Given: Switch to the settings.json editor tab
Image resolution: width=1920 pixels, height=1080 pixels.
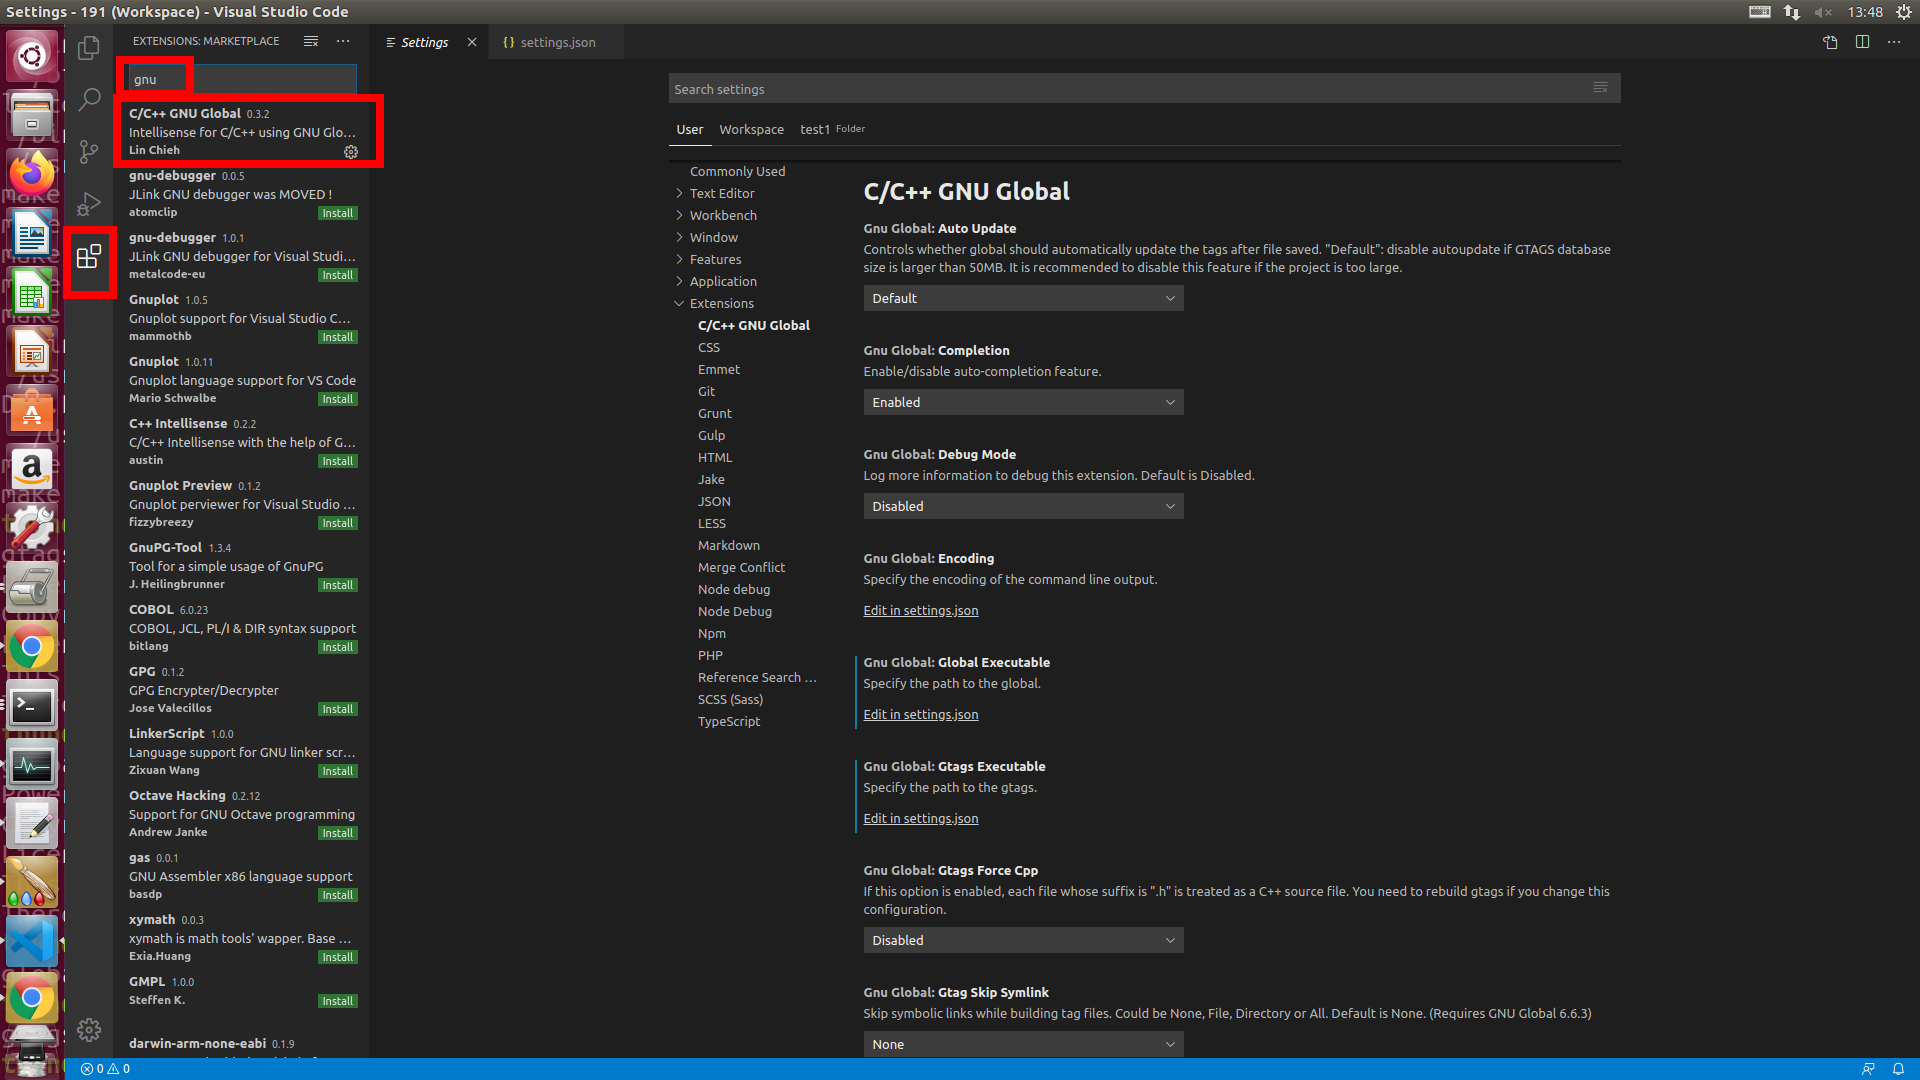Looking at the screenshot, I should 557,42.
